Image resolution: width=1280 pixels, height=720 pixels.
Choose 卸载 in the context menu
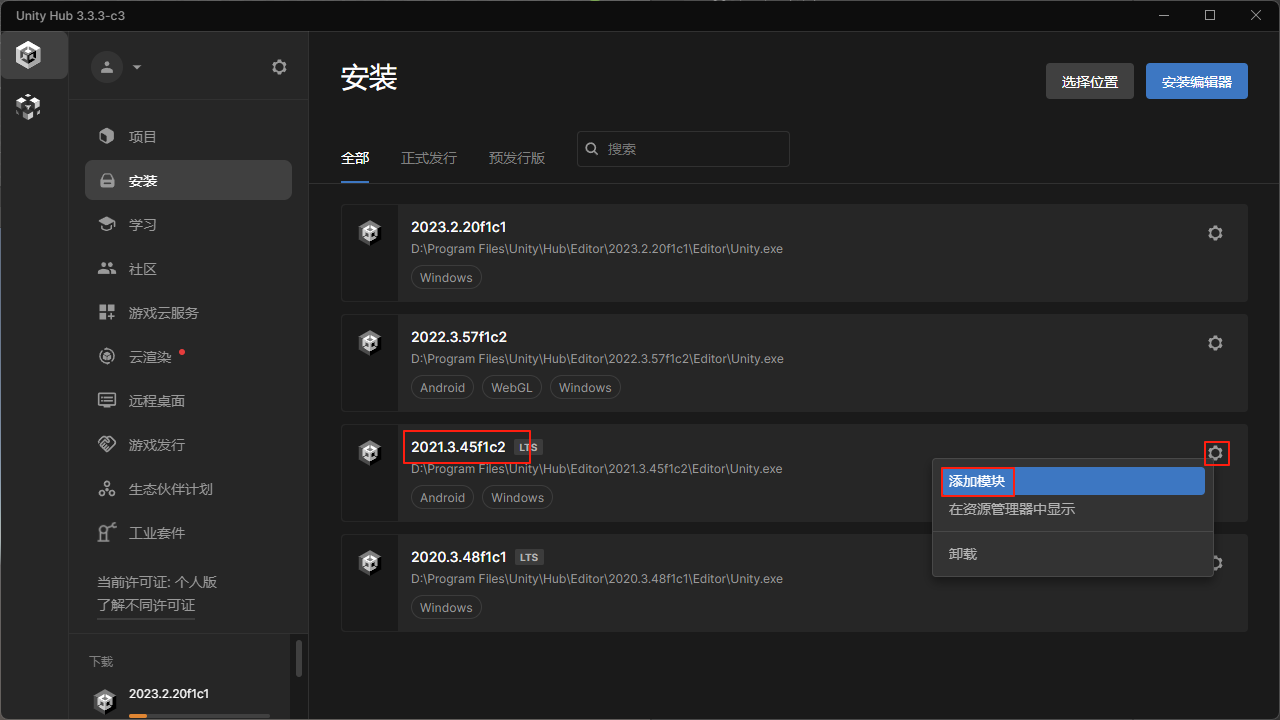tap(1072, 554)
